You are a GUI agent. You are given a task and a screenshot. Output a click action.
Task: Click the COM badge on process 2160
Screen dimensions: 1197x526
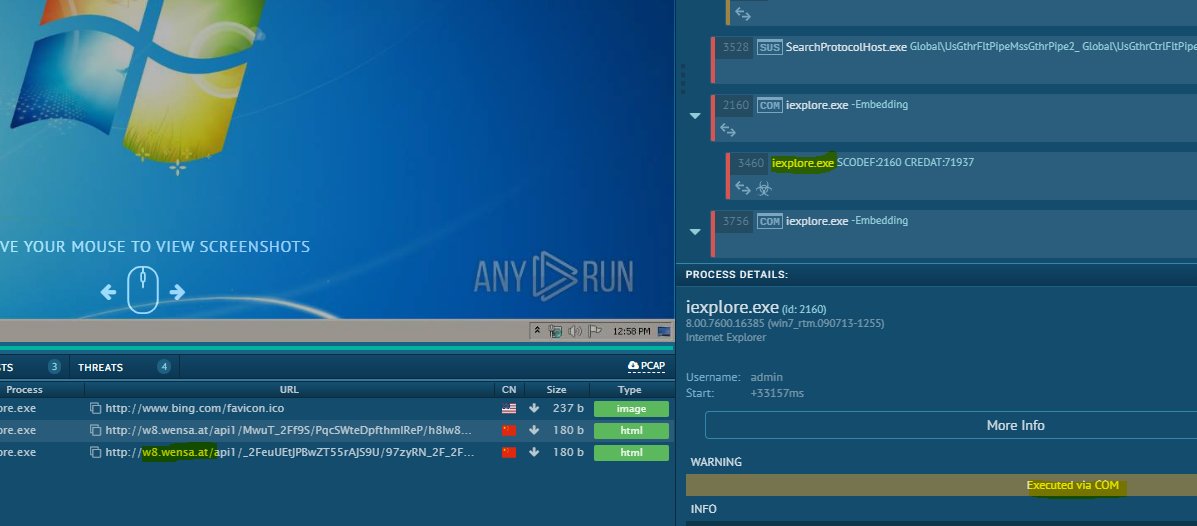coord(770,105)
